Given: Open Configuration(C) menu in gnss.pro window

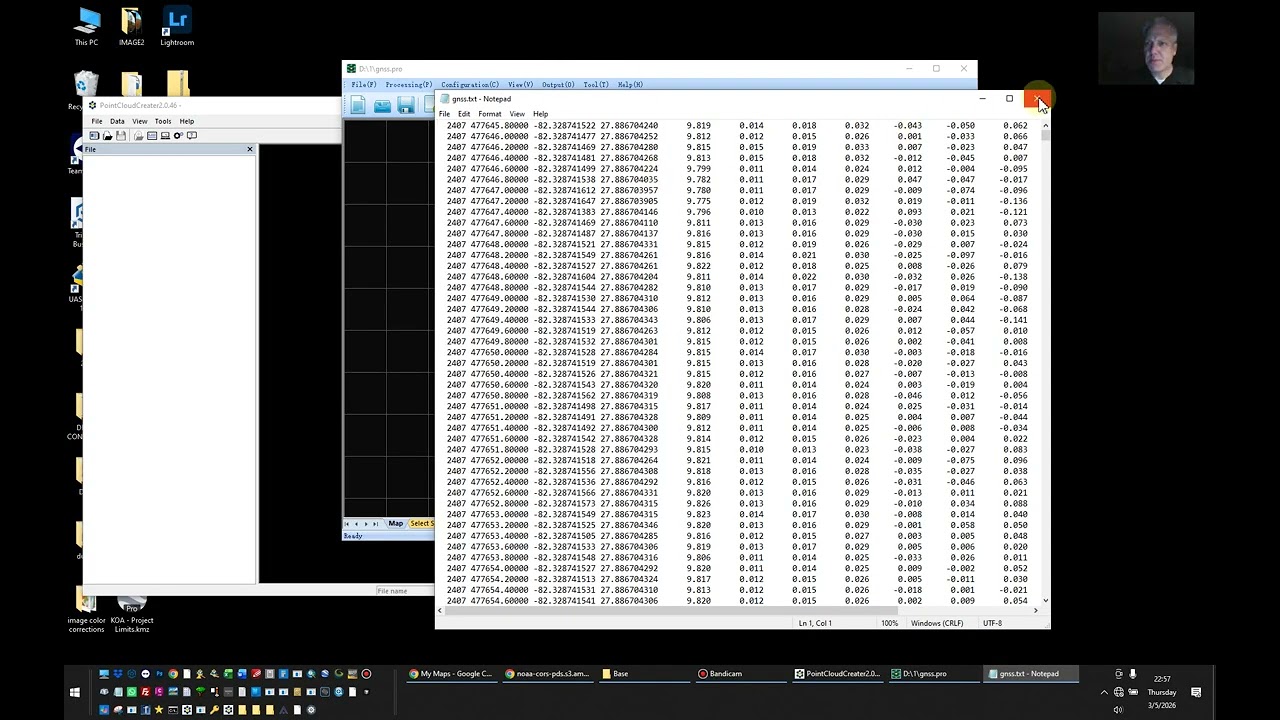Looking at the screenshot, I should pos(470,85).
